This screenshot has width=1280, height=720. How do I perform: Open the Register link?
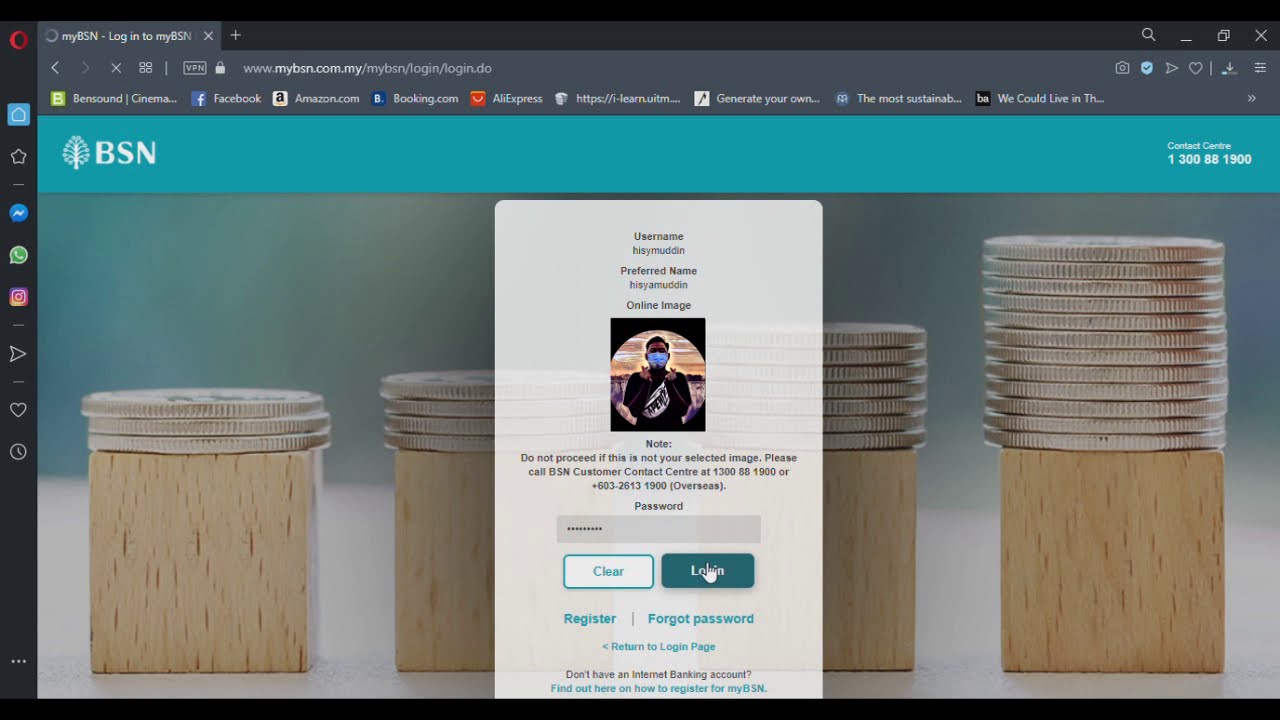[590, 619]
